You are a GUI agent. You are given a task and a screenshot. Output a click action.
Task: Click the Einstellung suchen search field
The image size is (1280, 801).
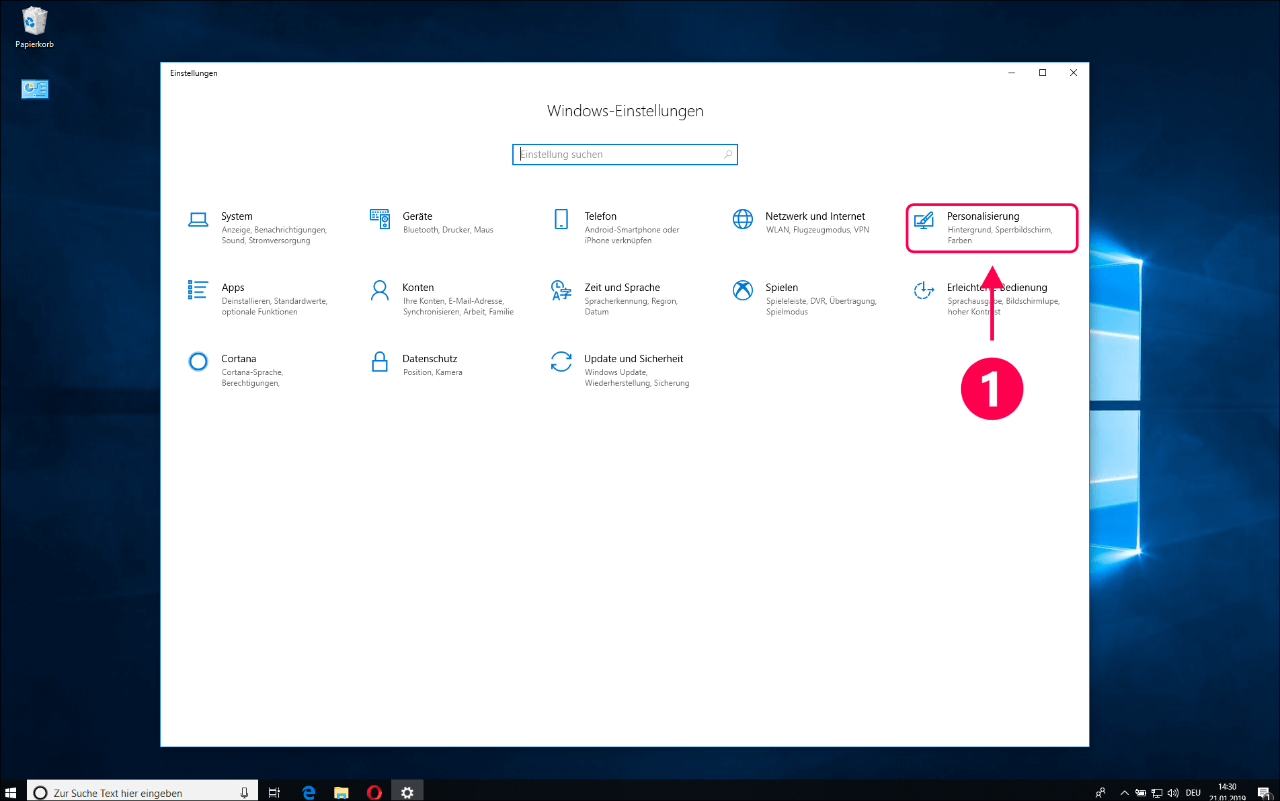(625, 155)
